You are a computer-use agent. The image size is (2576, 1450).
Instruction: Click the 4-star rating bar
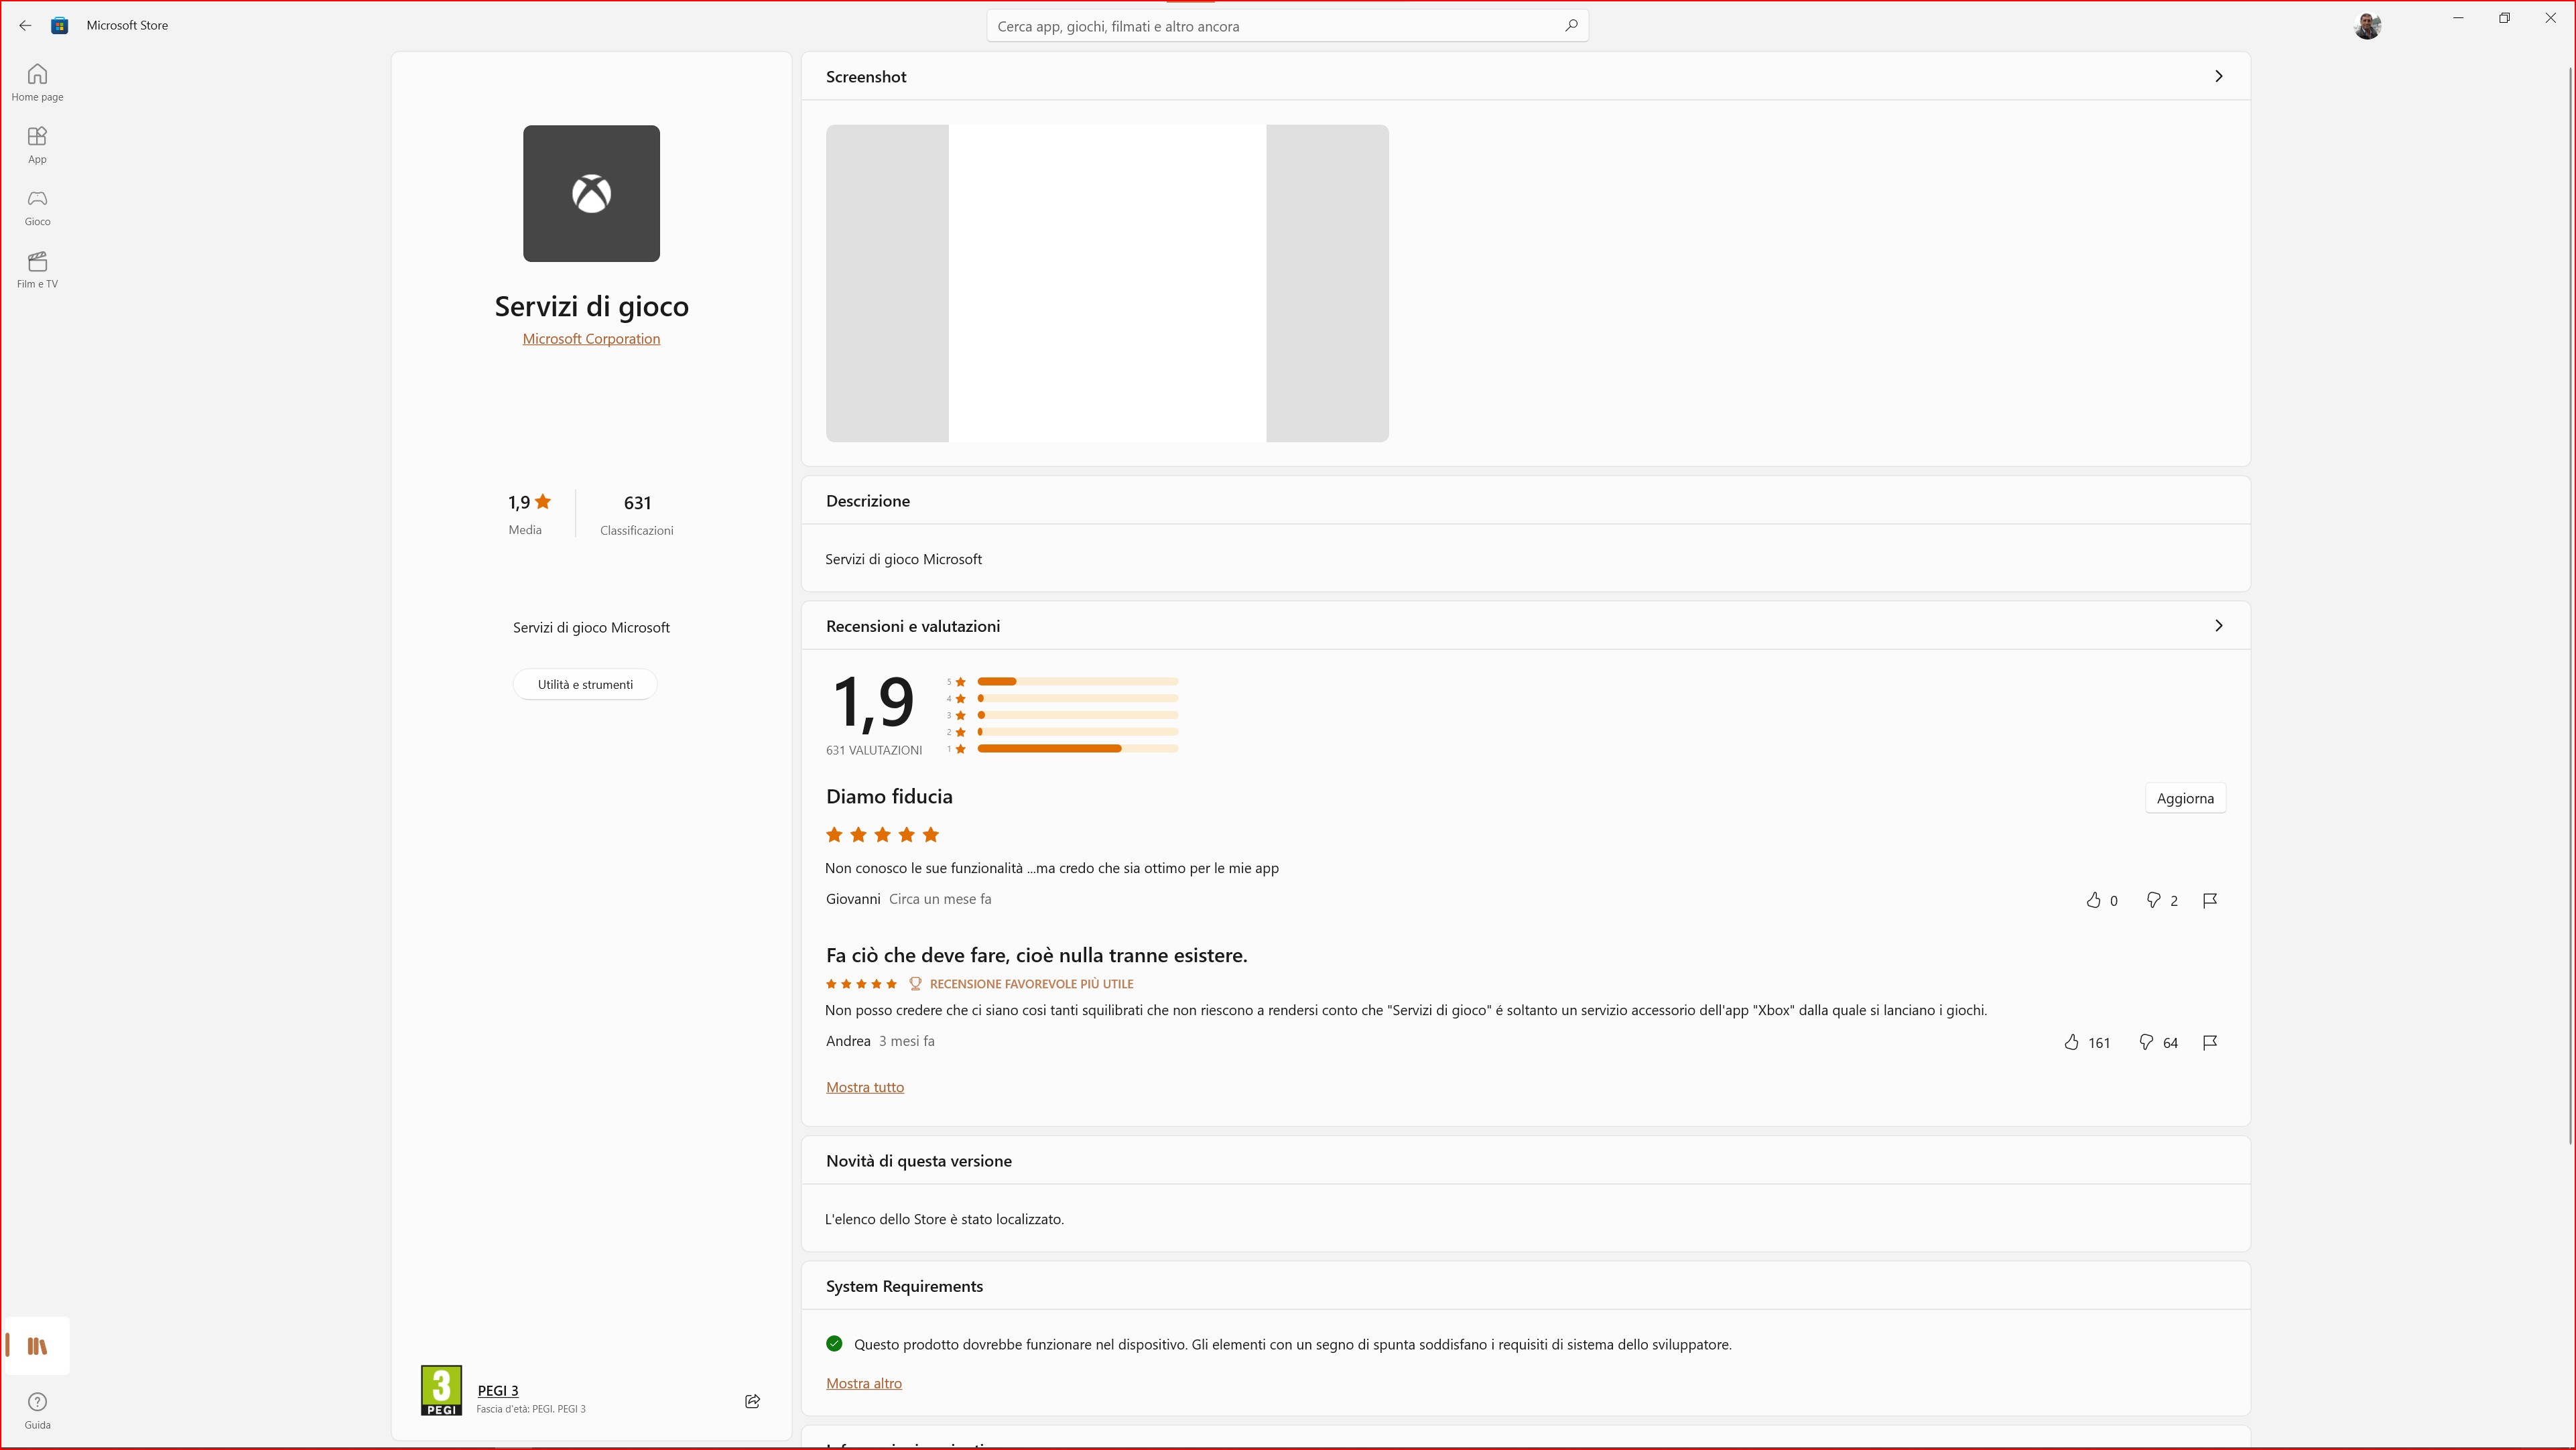point(1077,698)
